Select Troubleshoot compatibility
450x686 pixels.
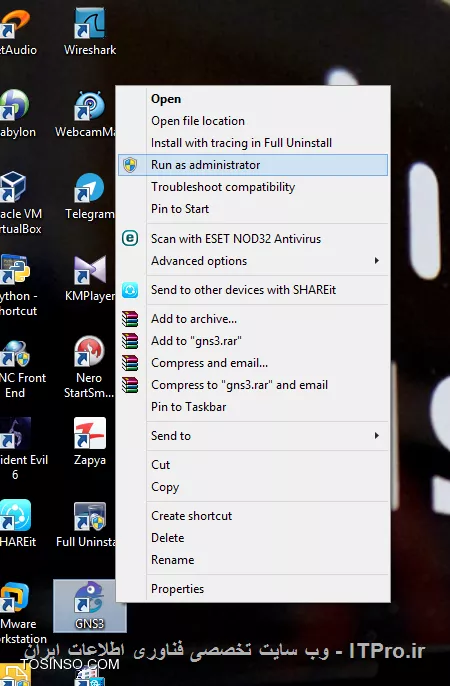tap(253, 187)
